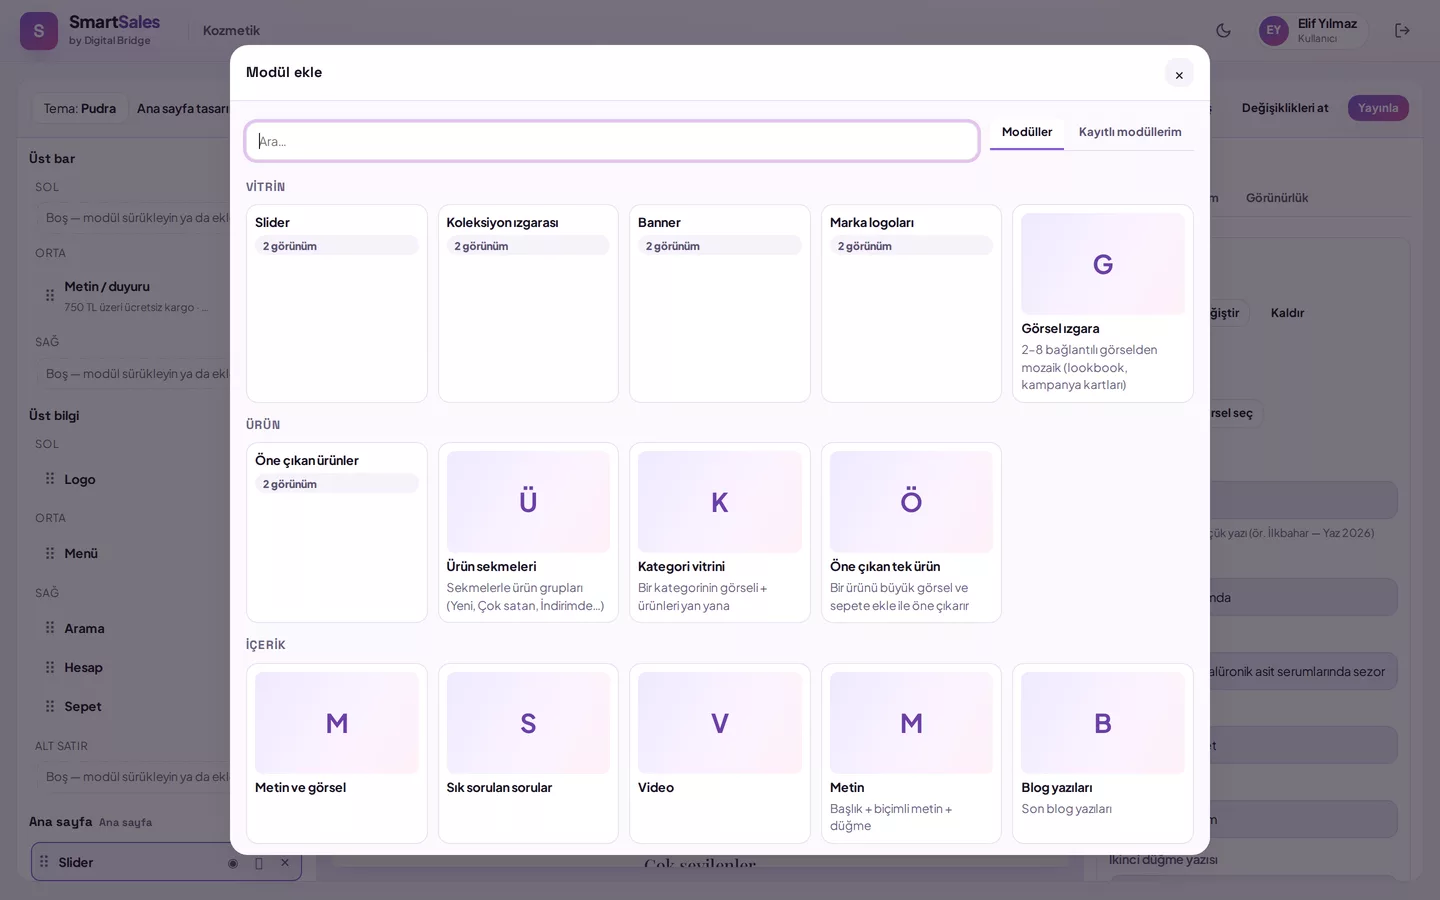The image size is (1440, 900).
Task: Select the Kategori vitrini K icon
Action: point(720,502)
